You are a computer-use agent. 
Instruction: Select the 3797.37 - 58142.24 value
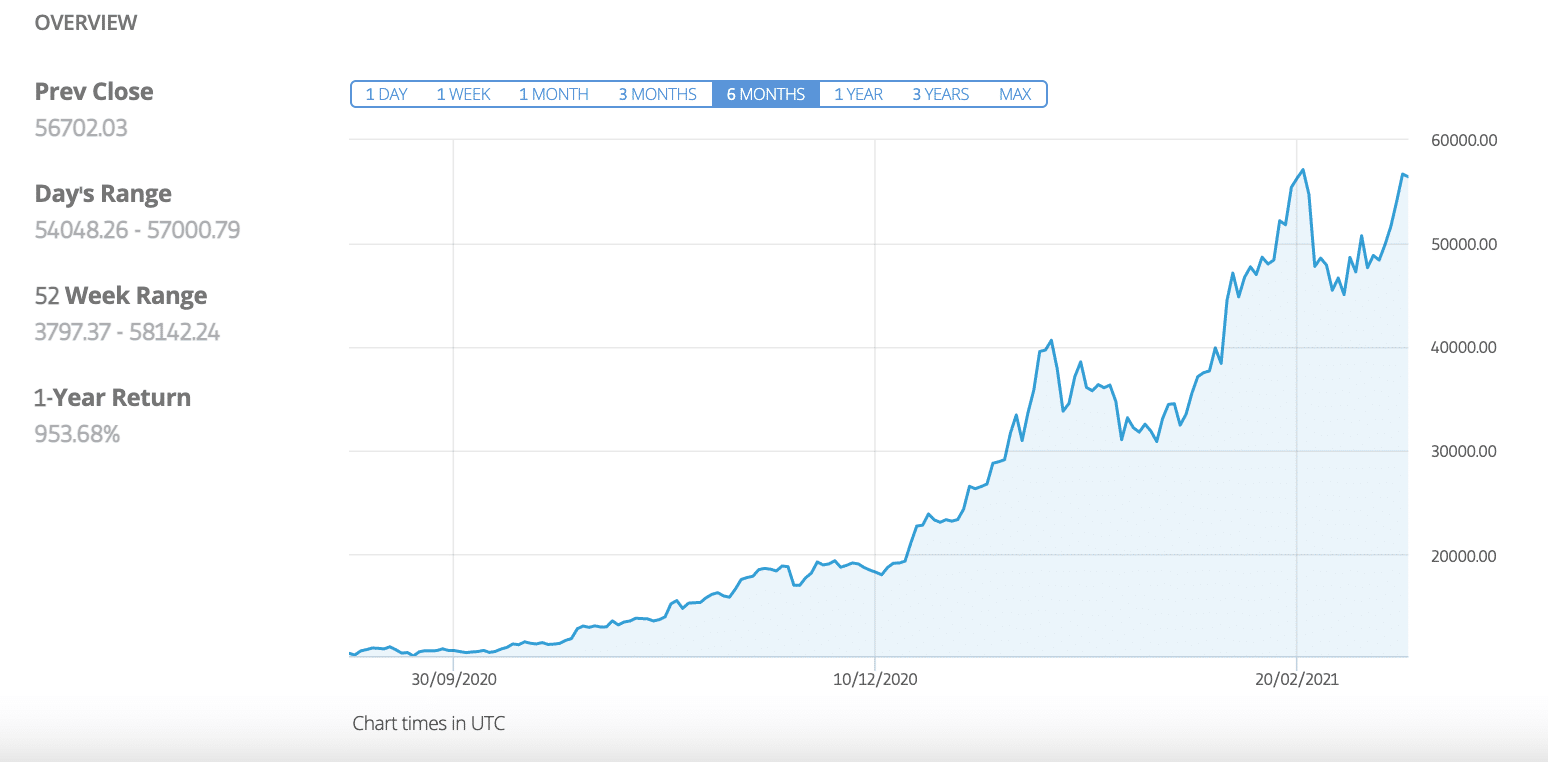coord(127,332)
